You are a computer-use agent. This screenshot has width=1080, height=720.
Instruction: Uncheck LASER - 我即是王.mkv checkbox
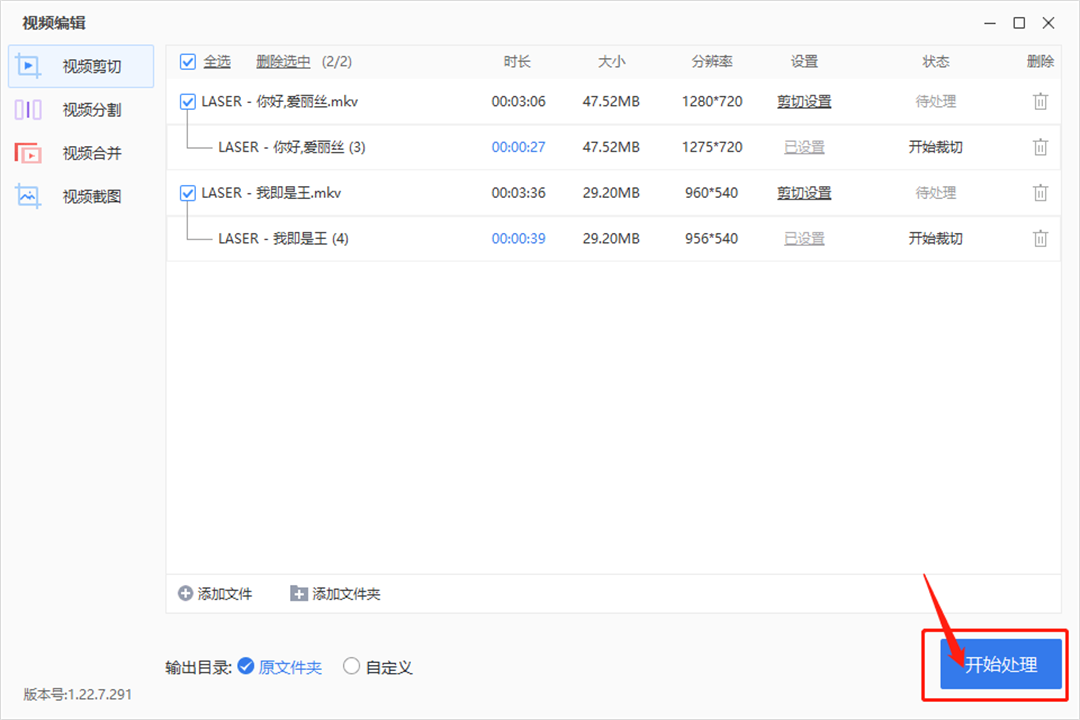tap(187, 194)
